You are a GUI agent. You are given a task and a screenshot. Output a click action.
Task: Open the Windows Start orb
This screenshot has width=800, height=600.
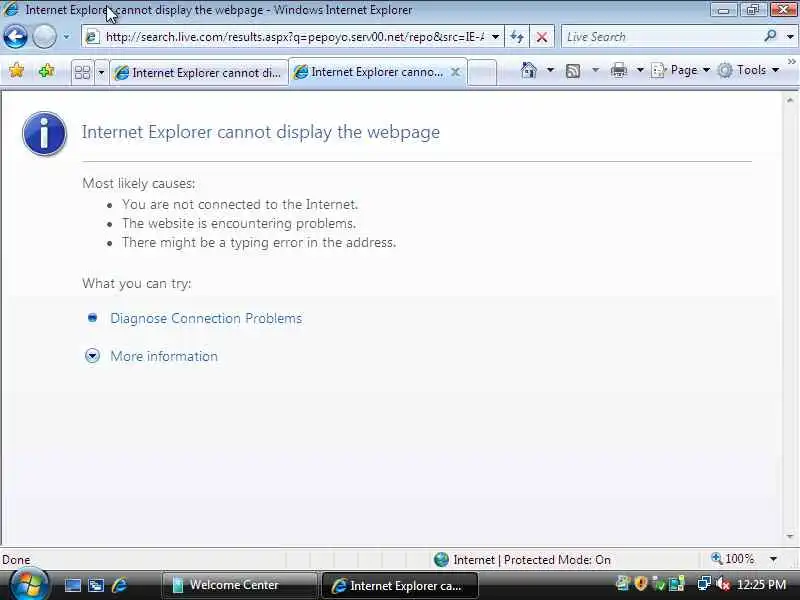(x=29, y=585)
